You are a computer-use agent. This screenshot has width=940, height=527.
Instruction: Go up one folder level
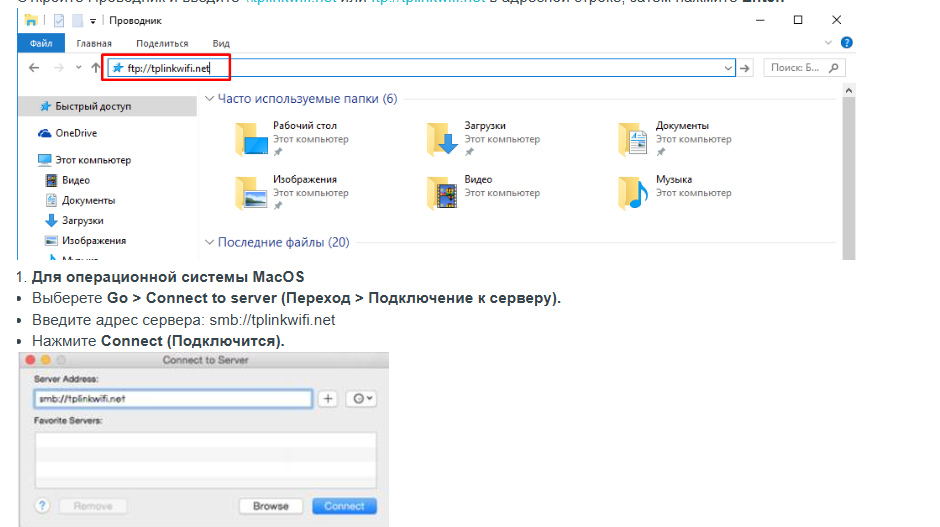(x=96, y=68)
